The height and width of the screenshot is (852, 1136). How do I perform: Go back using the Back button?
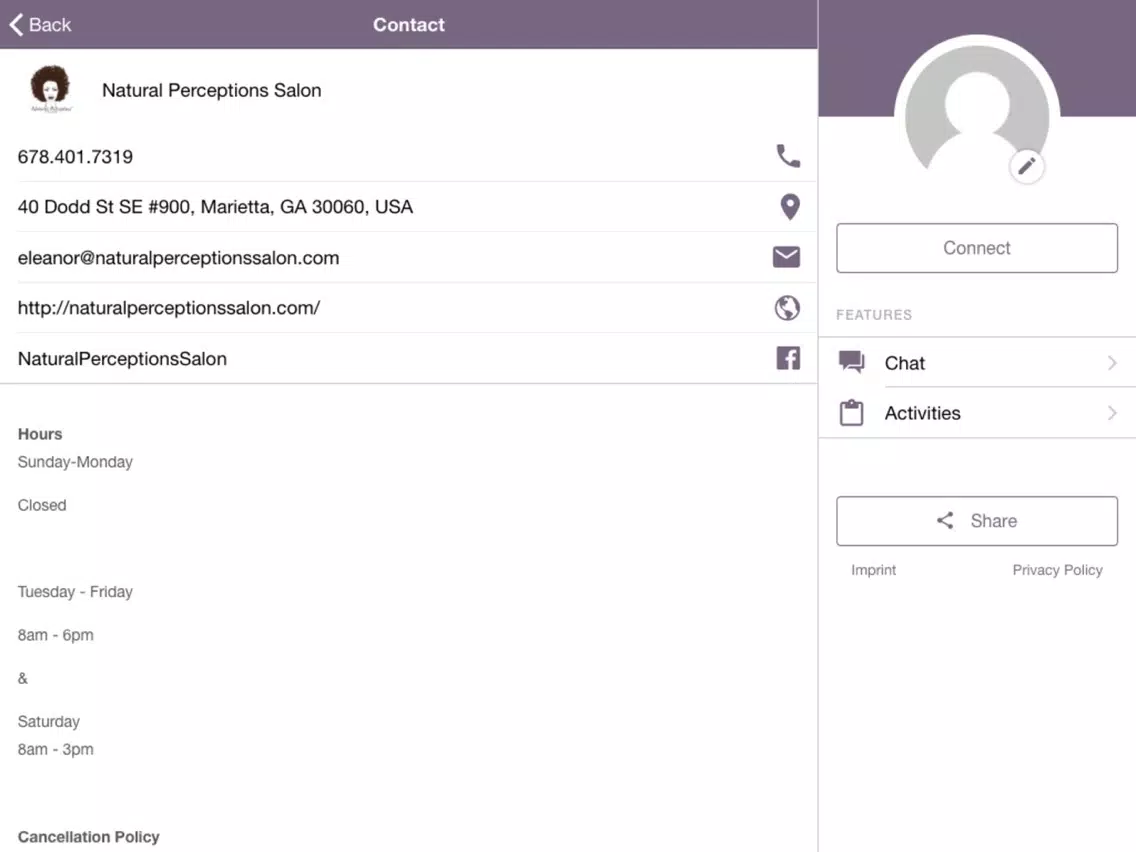pyautogui.click(x=41, y=25)
